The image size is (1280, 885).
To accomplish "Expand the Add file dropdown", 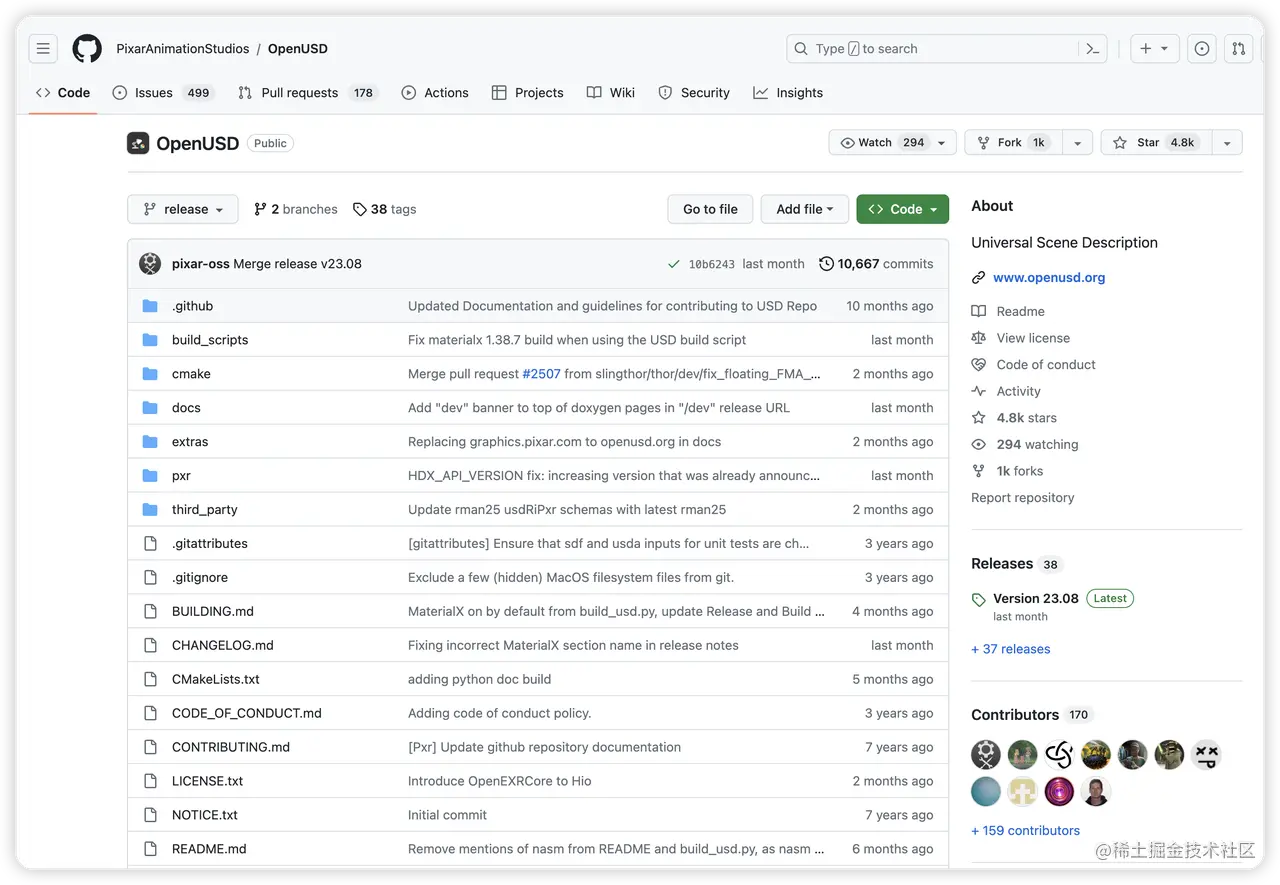I will click(x=805, y=209).
